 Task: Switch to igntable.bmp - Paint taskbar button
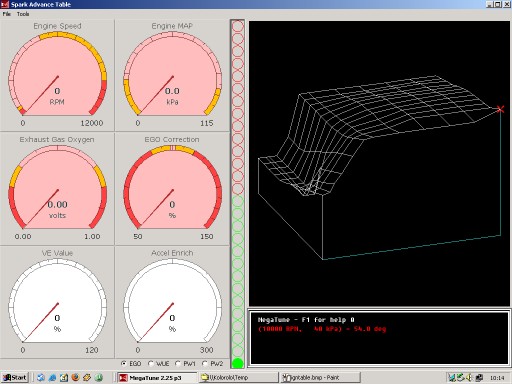321,377
